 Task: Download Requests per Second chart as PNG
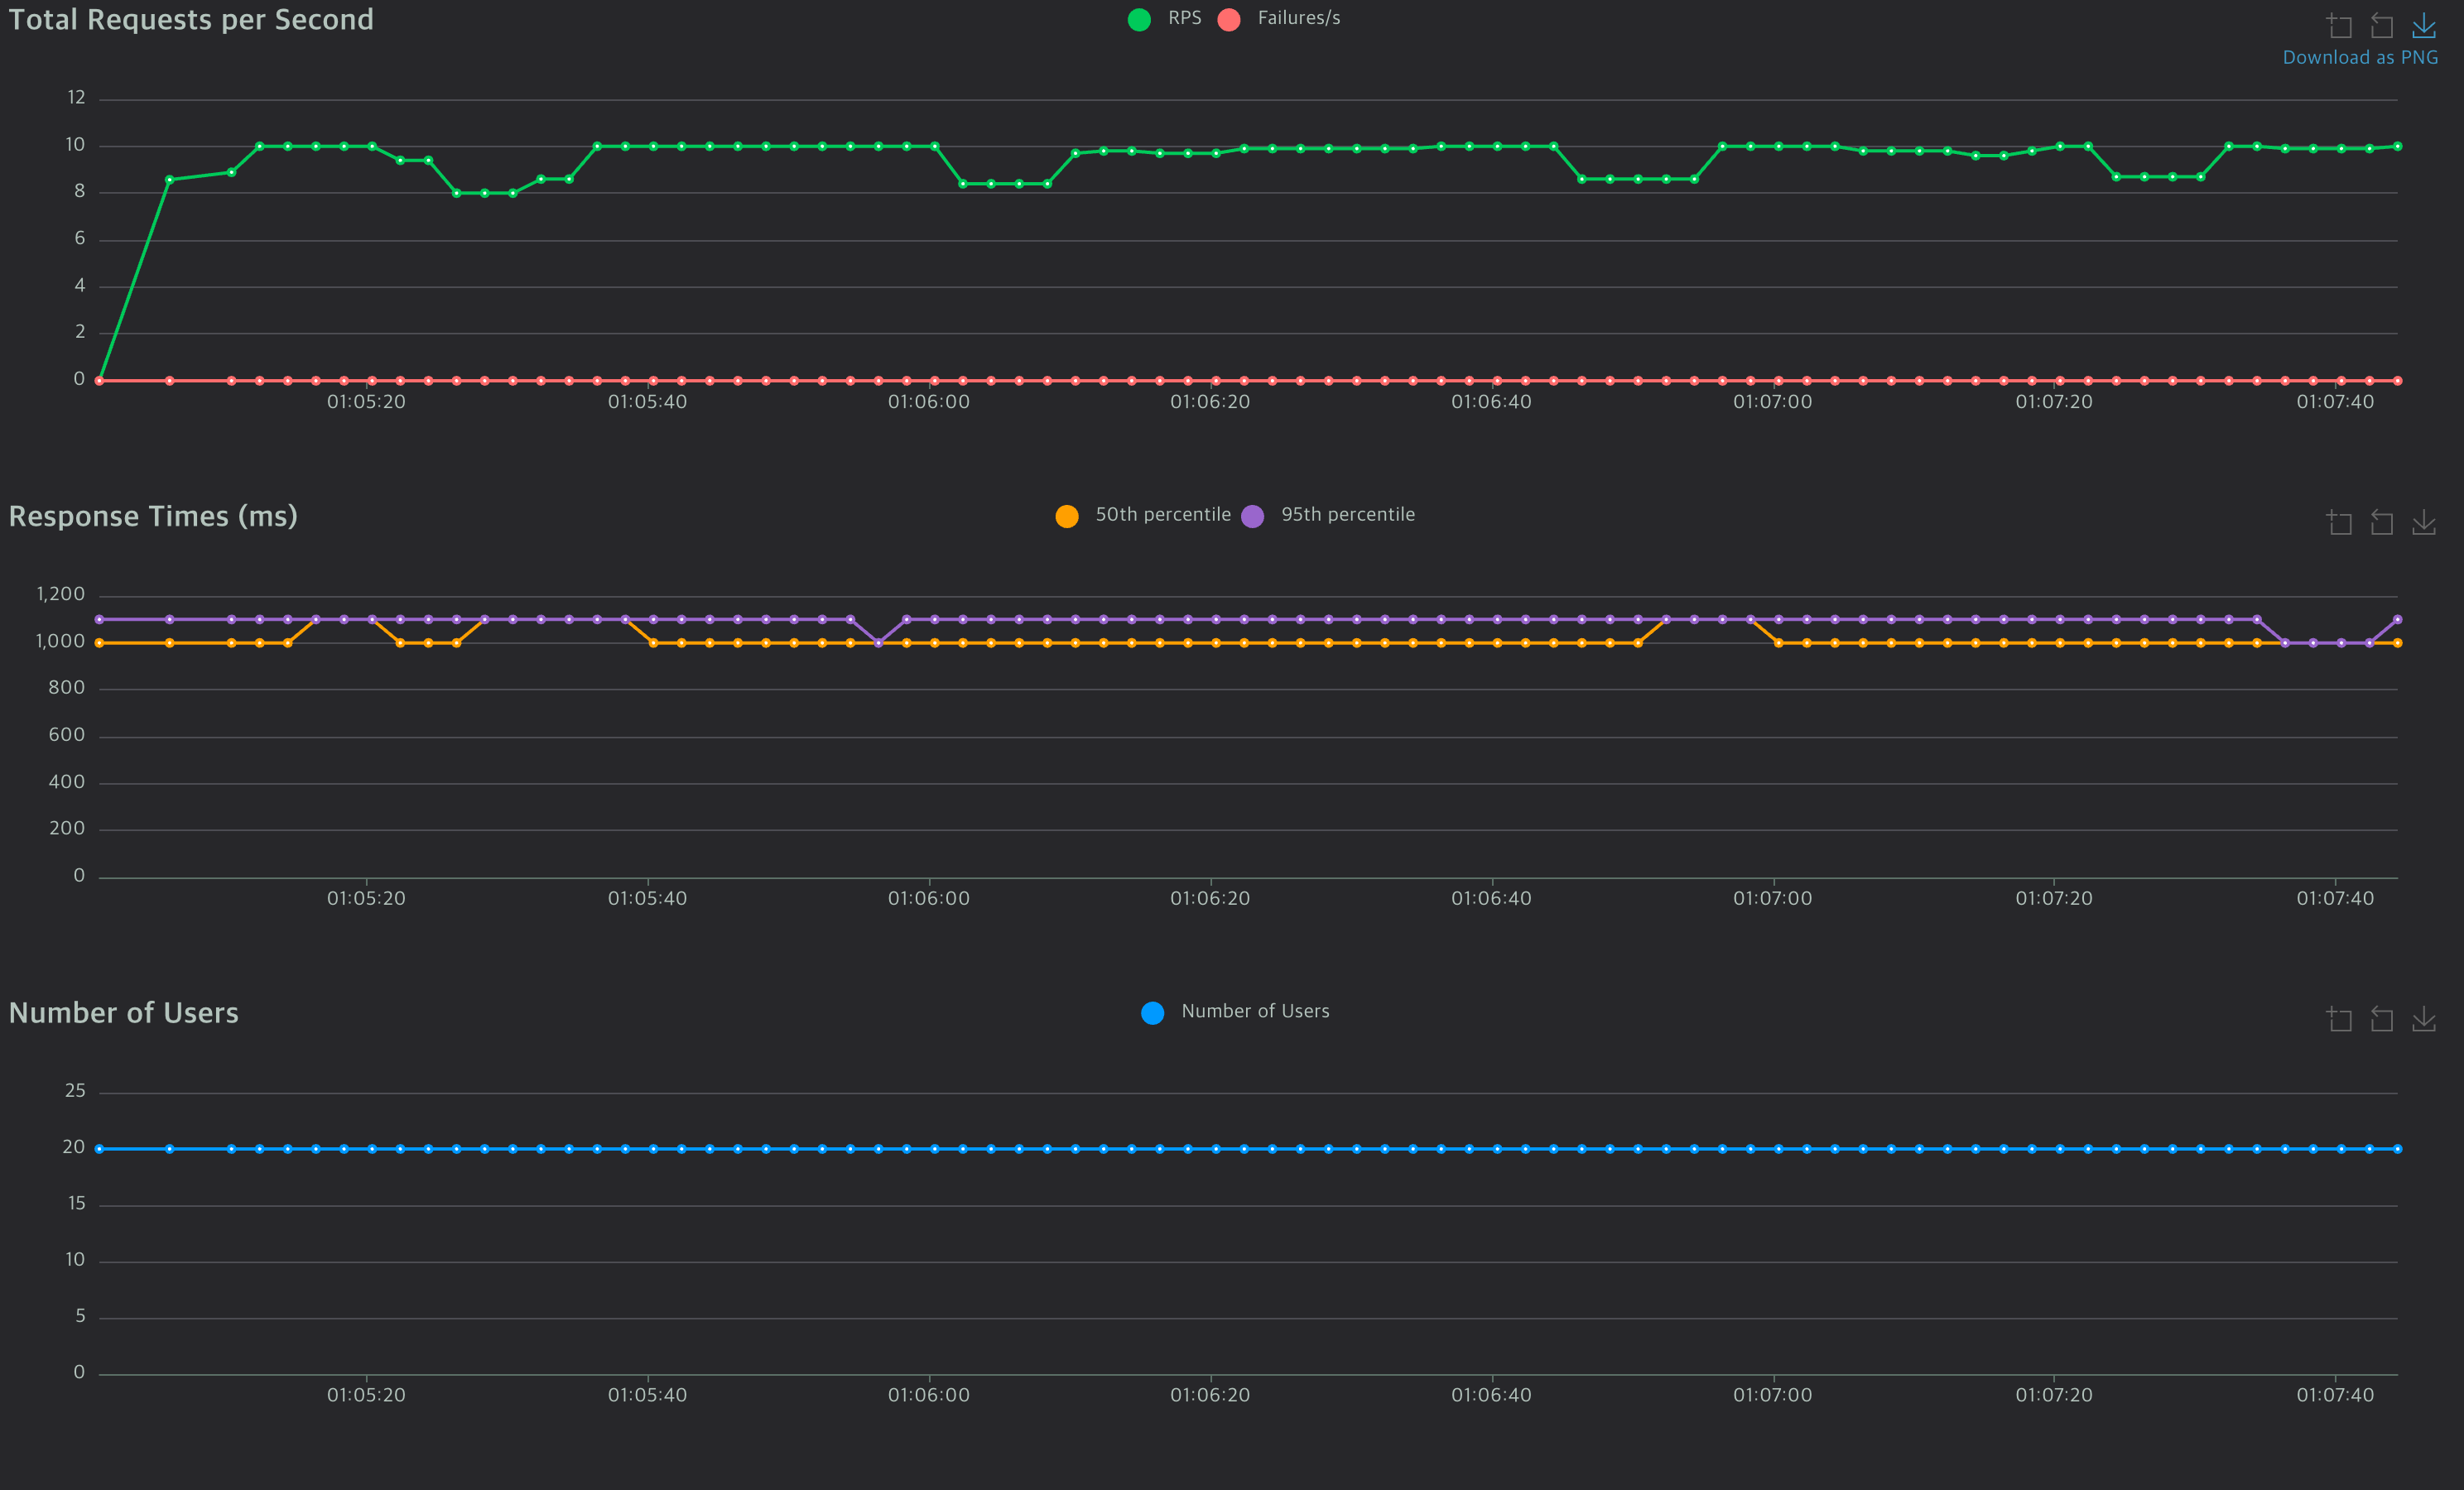click(2423, 25)
